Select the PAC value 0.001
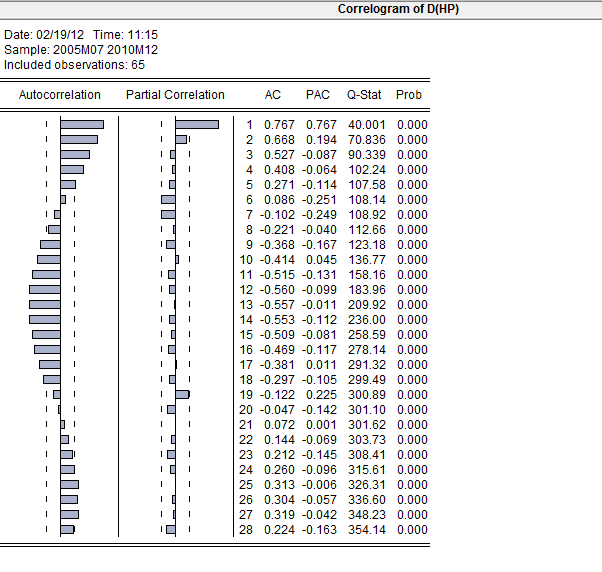The image size is (602, 572). click(x=321, y=425)
